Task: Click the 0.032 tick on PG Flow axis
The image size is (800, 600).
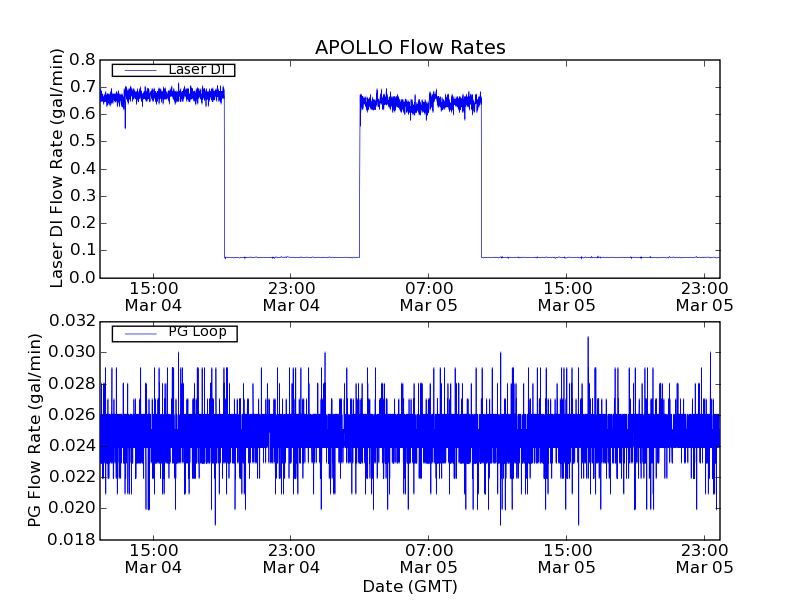Action: point(72,321)
